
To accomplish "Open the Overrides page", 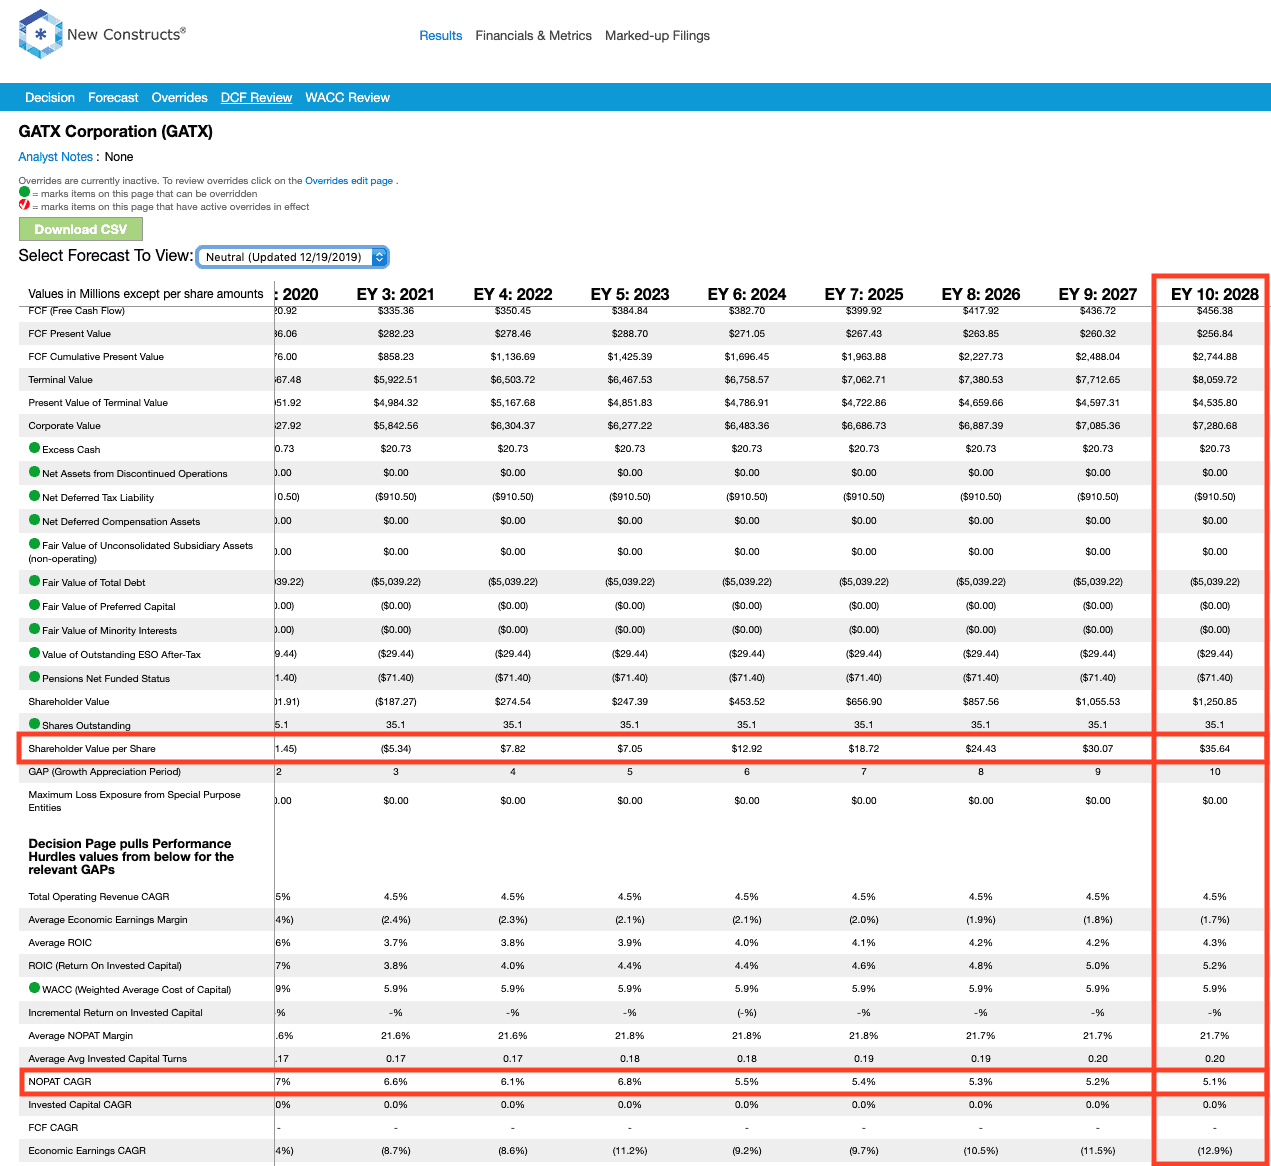I will (180, 97).
